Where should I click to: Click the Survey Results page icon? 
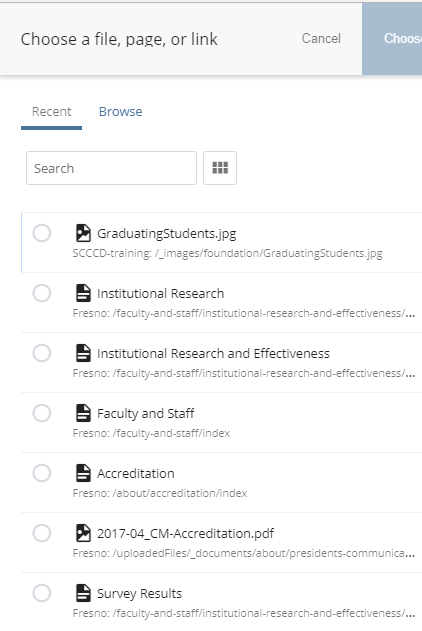click(83, 593)
